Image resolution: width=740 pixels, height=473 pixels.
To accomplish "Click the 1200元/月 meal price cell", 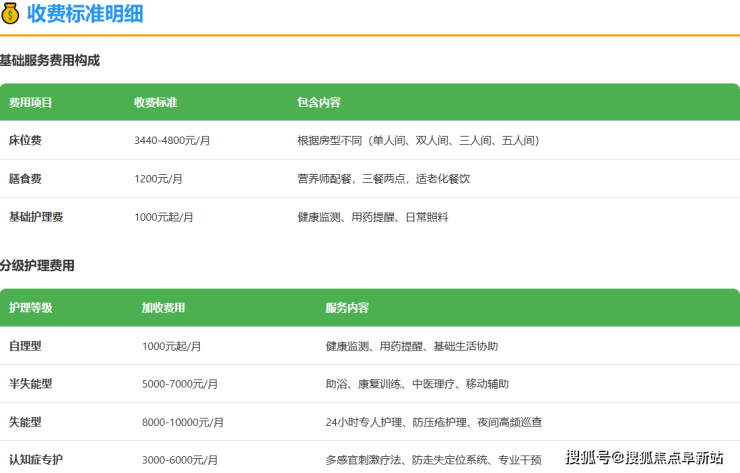I will point(158,179).
